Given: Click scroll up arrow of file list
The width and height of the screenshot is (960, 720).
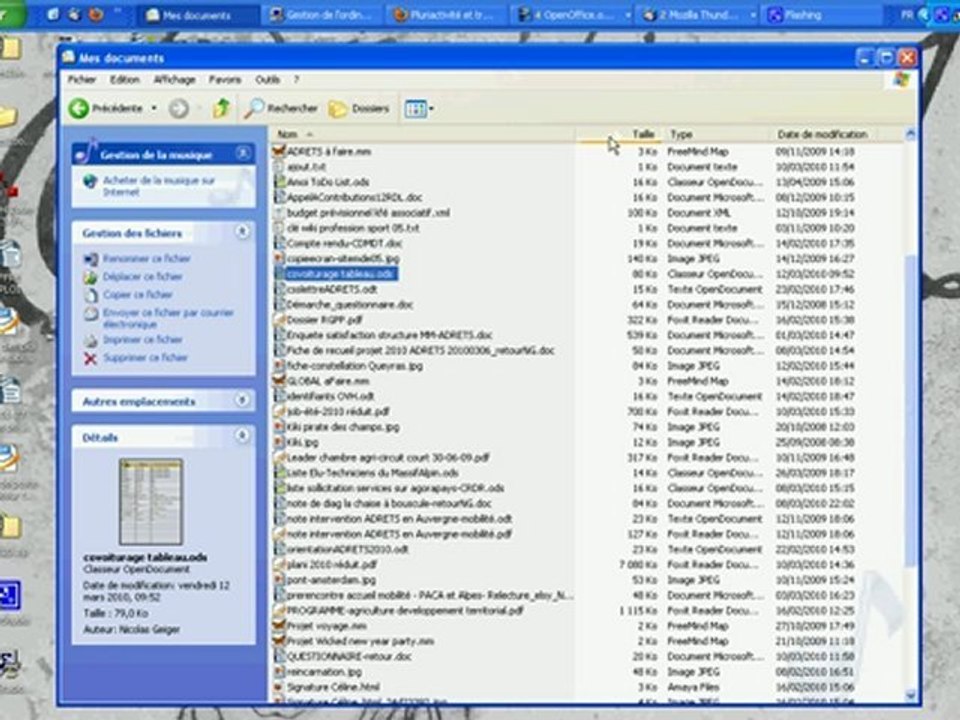Looking at the screenshot, I should 910,134.
